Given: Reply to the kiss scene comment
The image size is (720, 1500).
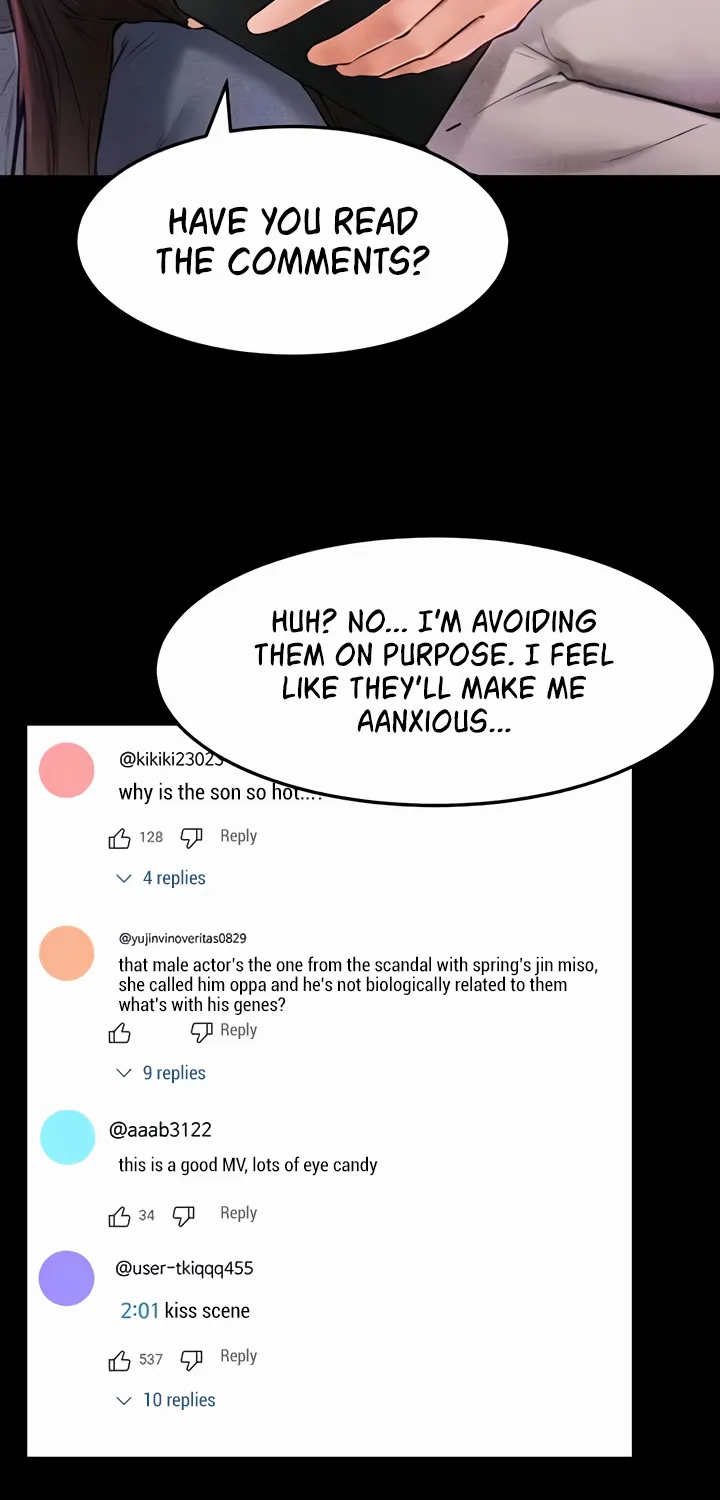Looking at the screenshot, I should coord(238,1356).
